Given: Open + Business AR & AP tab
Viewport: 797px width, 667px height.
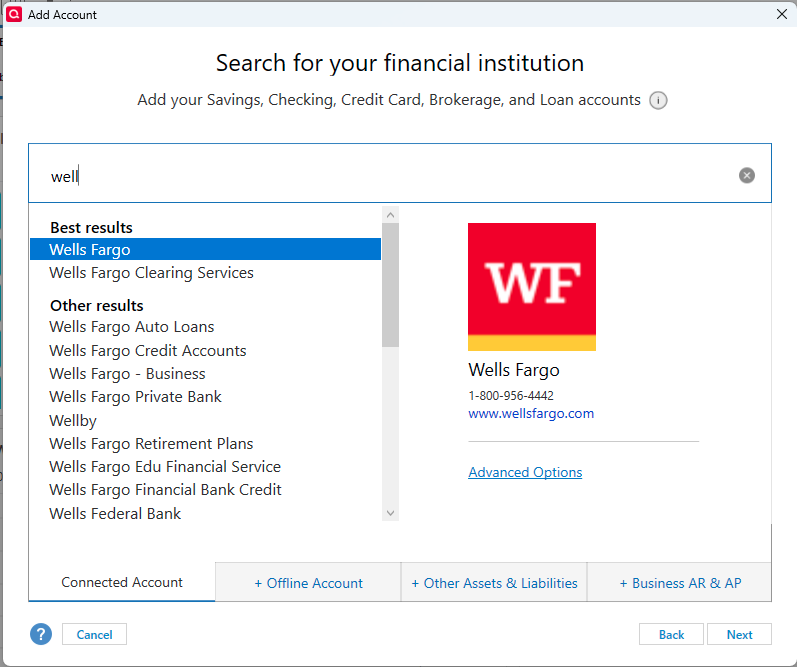Looking at the screenshot, I should tap(680, 583).
